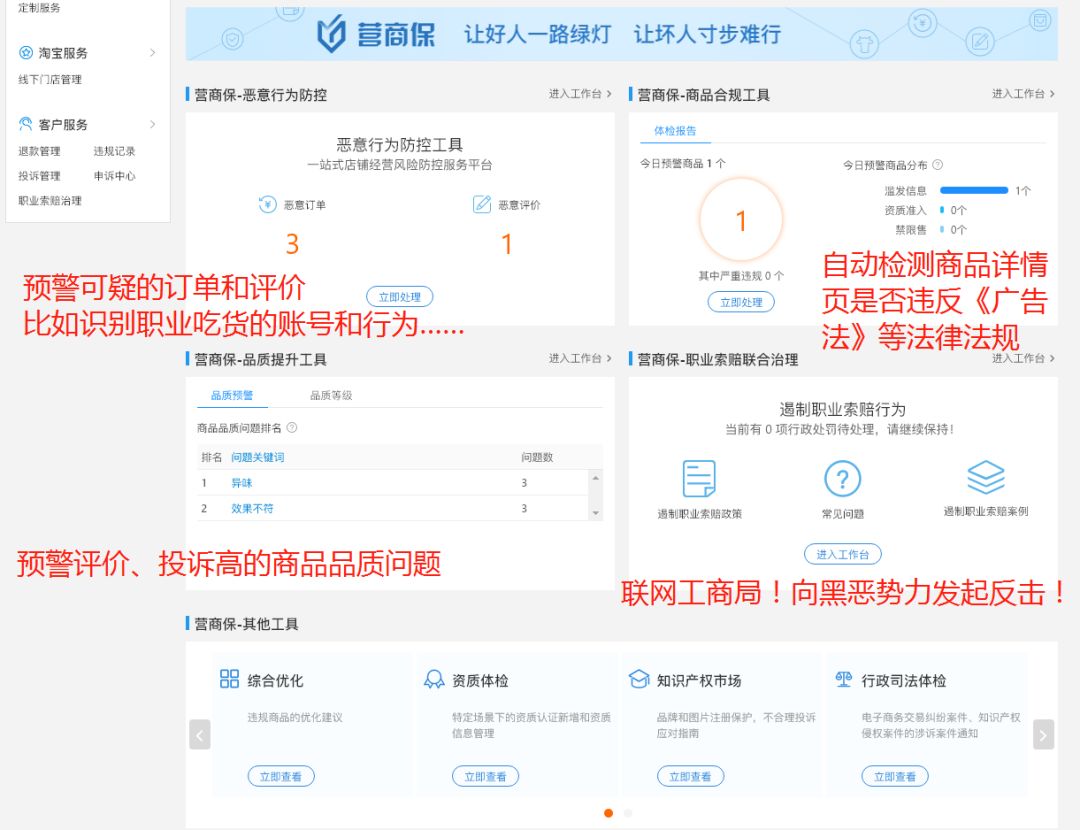Click help icon beside 商品品质问题排名
The image size is (1080, 830).
[x=292, y=428]
